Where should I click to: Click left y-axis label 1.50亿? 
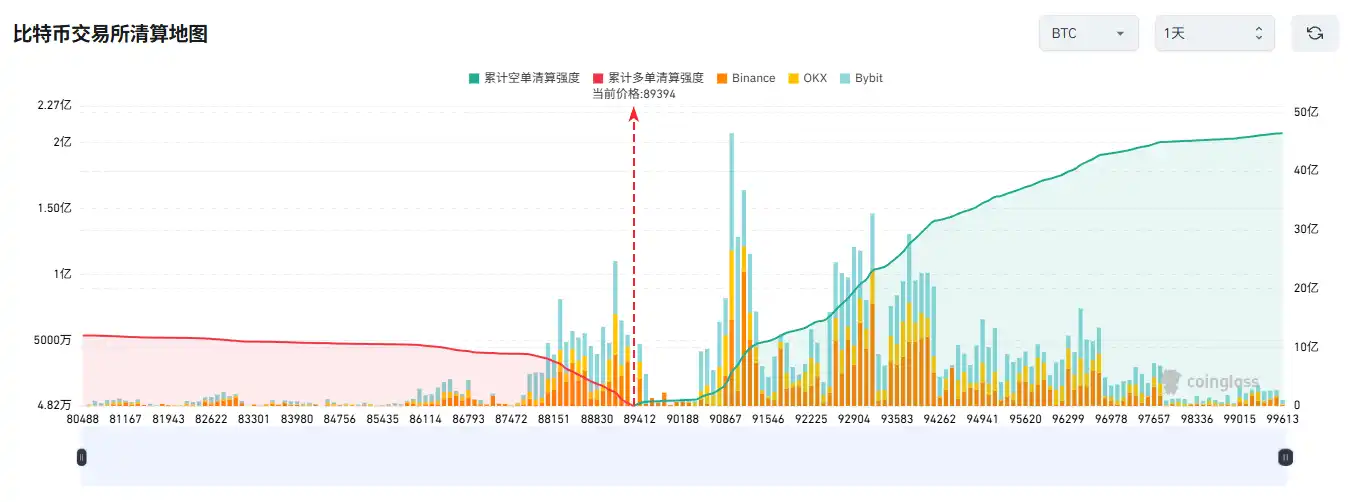tap(55, 208)
